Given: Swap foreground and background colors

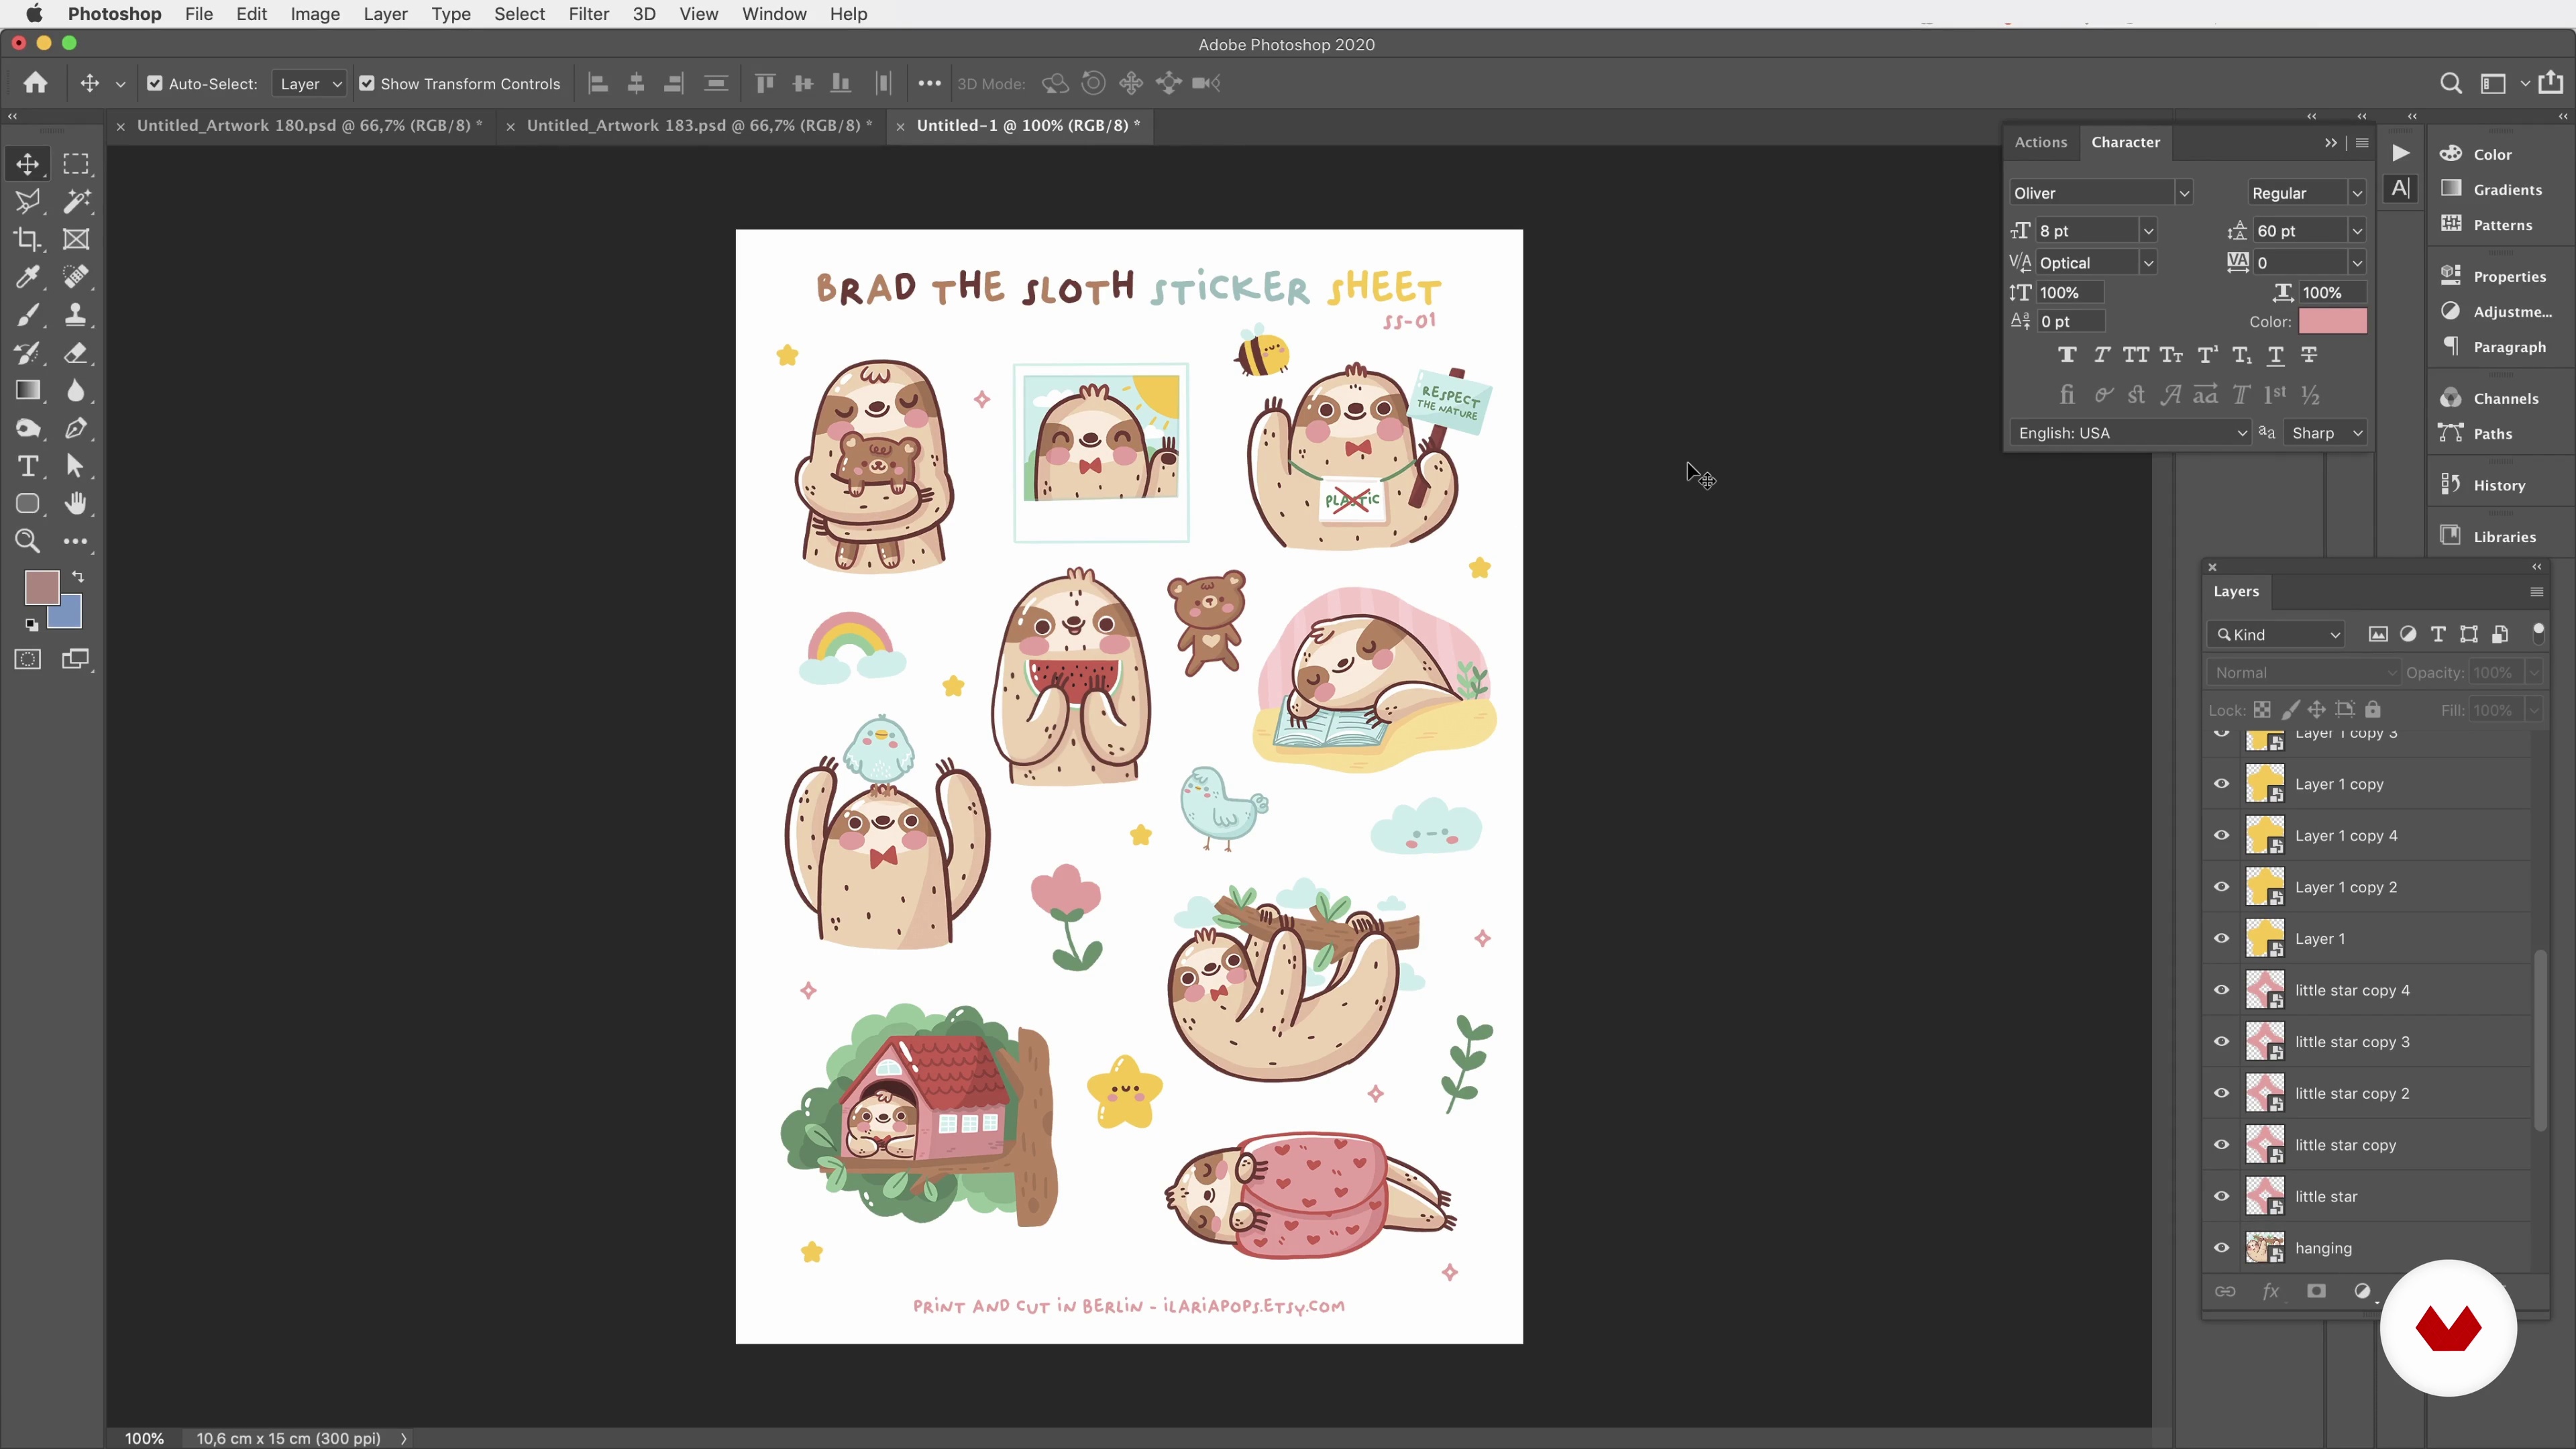Looking at the screenshot, I should (x=78, y=577).
